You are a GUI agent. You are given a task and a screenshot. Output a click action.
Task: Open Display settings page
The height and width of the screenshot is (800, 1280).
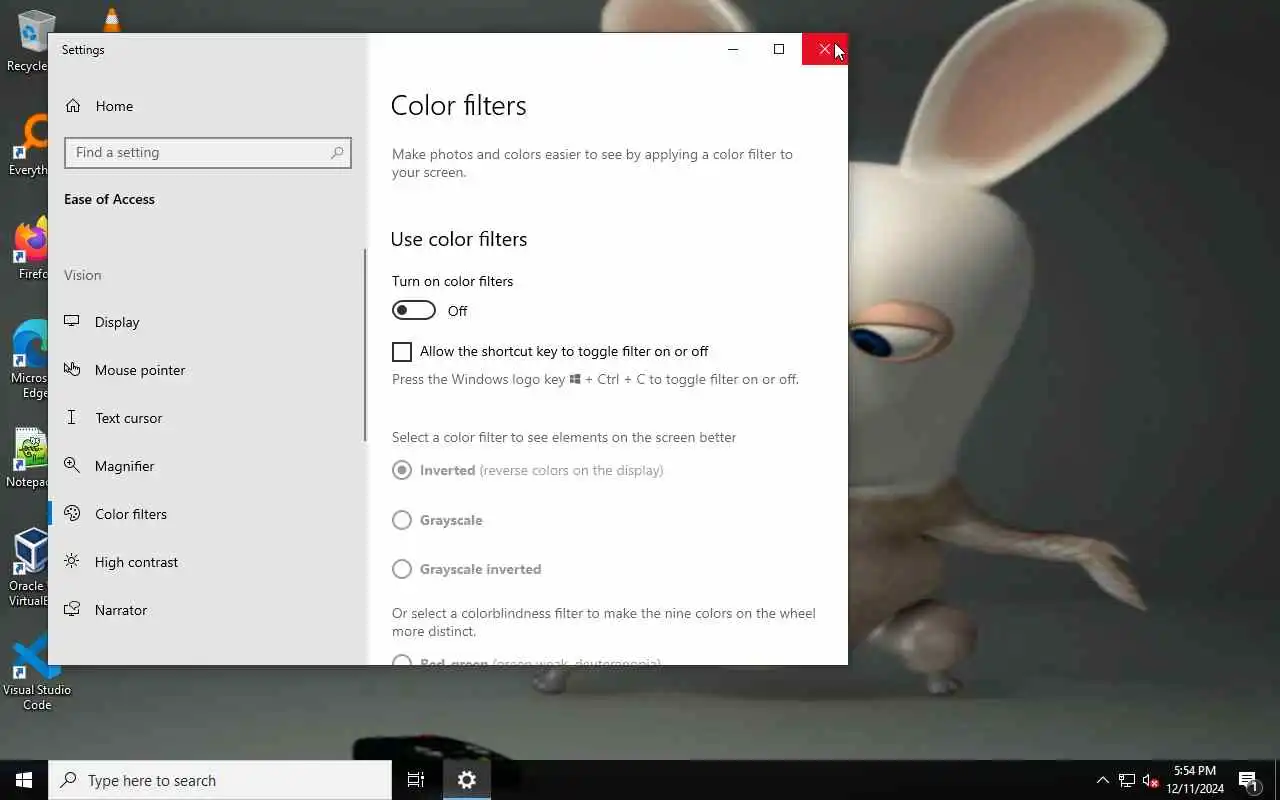[x=206, y=322]
